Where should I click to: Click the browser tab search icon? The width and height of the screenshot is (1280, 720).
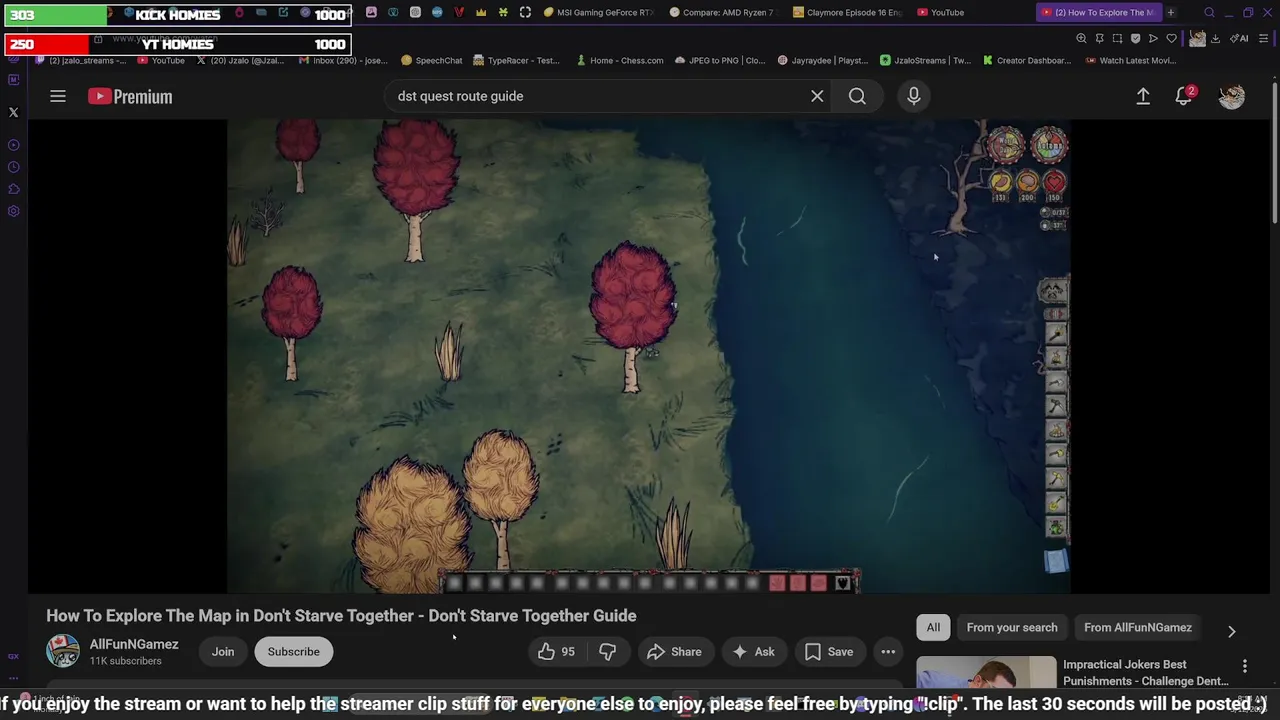1209,13
